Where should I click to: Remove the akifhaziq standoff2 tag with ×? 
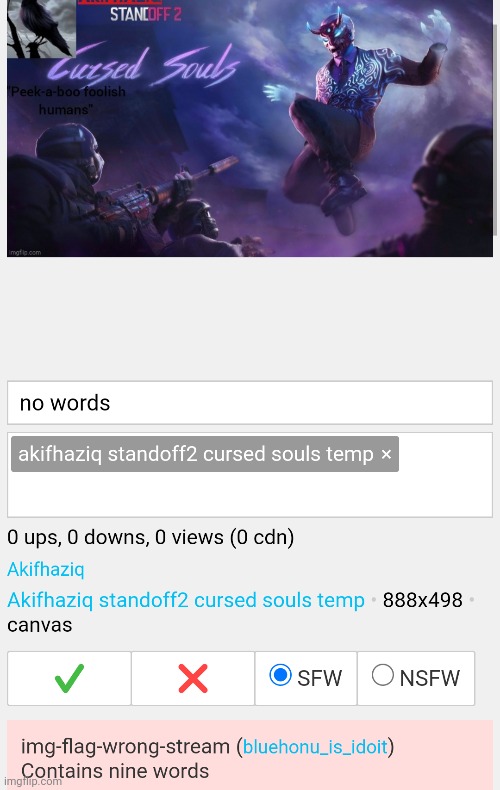point(386,454)
